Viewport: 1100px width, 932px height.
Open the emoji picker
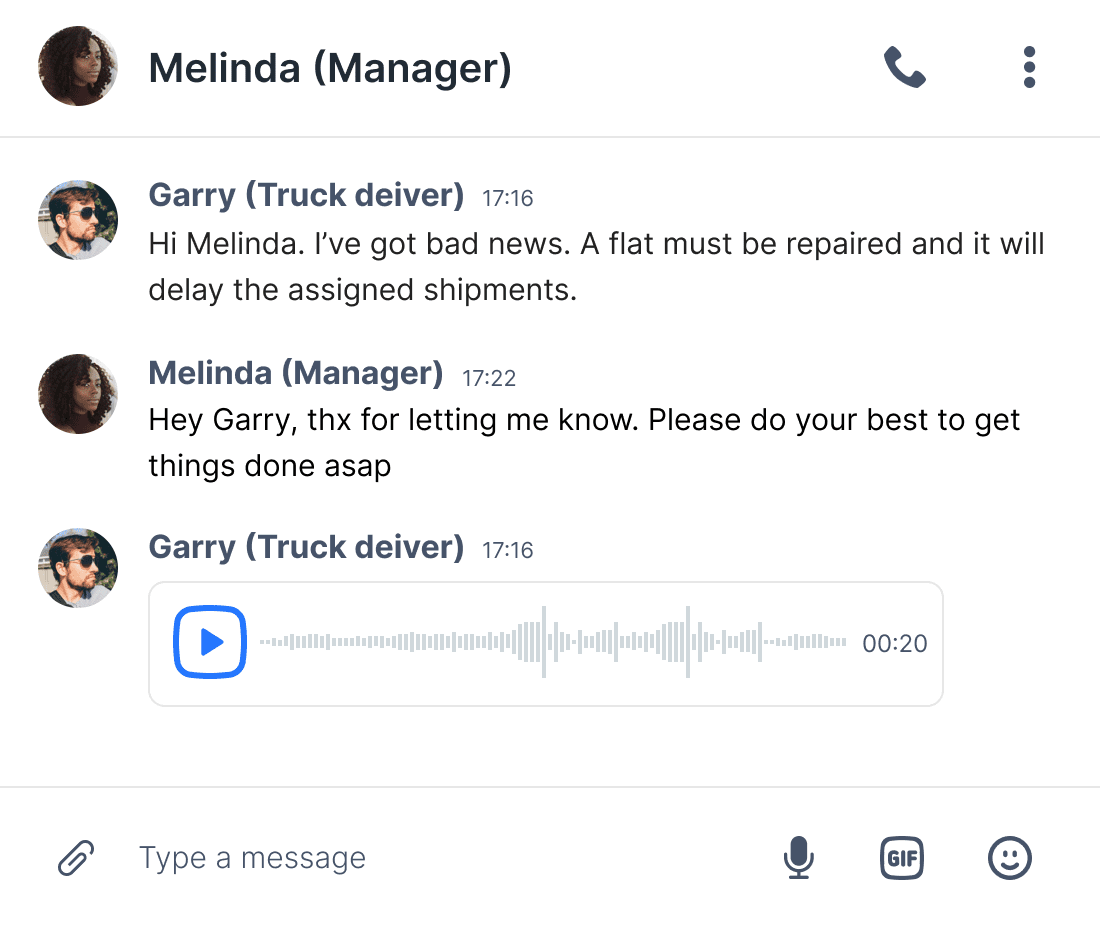pos(1009,858)
